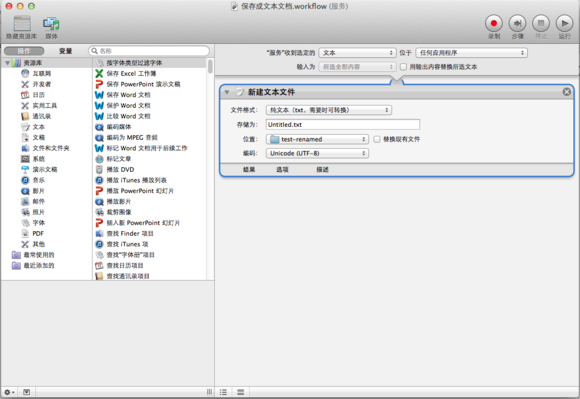Click the 步骤 step button

[x=517, y=23]
